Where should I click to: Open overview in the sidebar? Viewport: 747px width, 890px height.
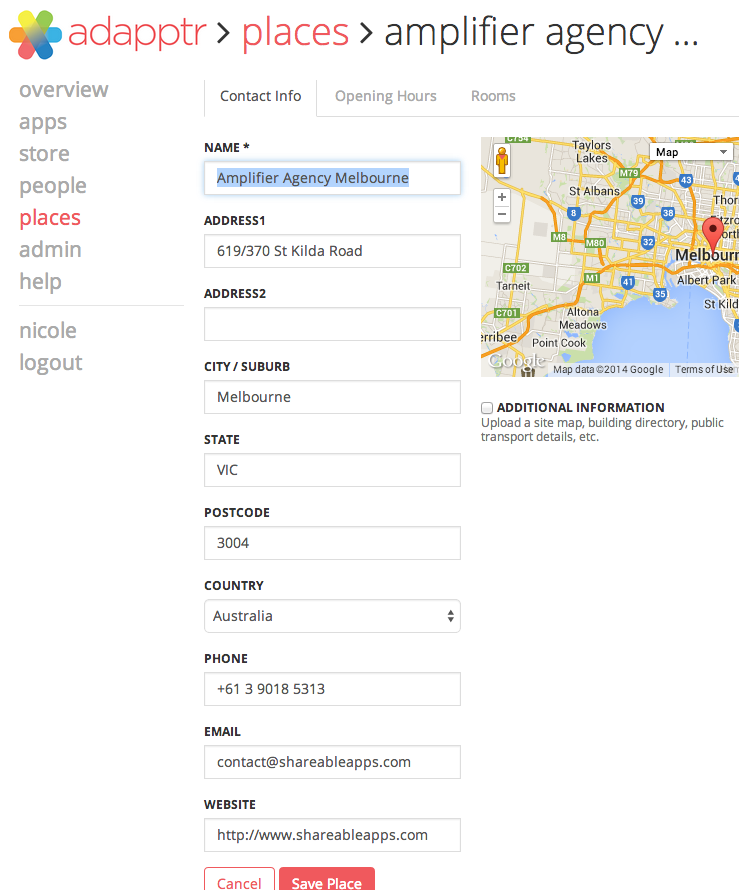[x=64, y=90]
